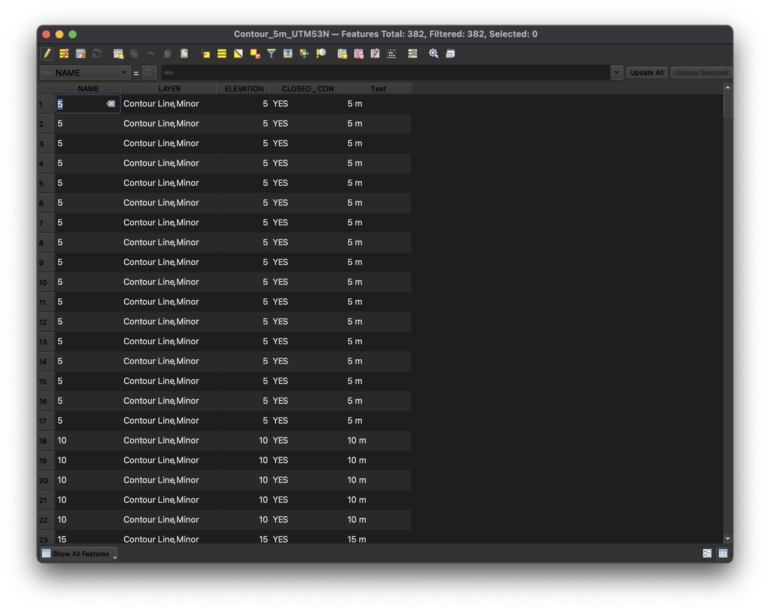Click the Deselect all features icon
Screen dimensions: 770x612
254,53
